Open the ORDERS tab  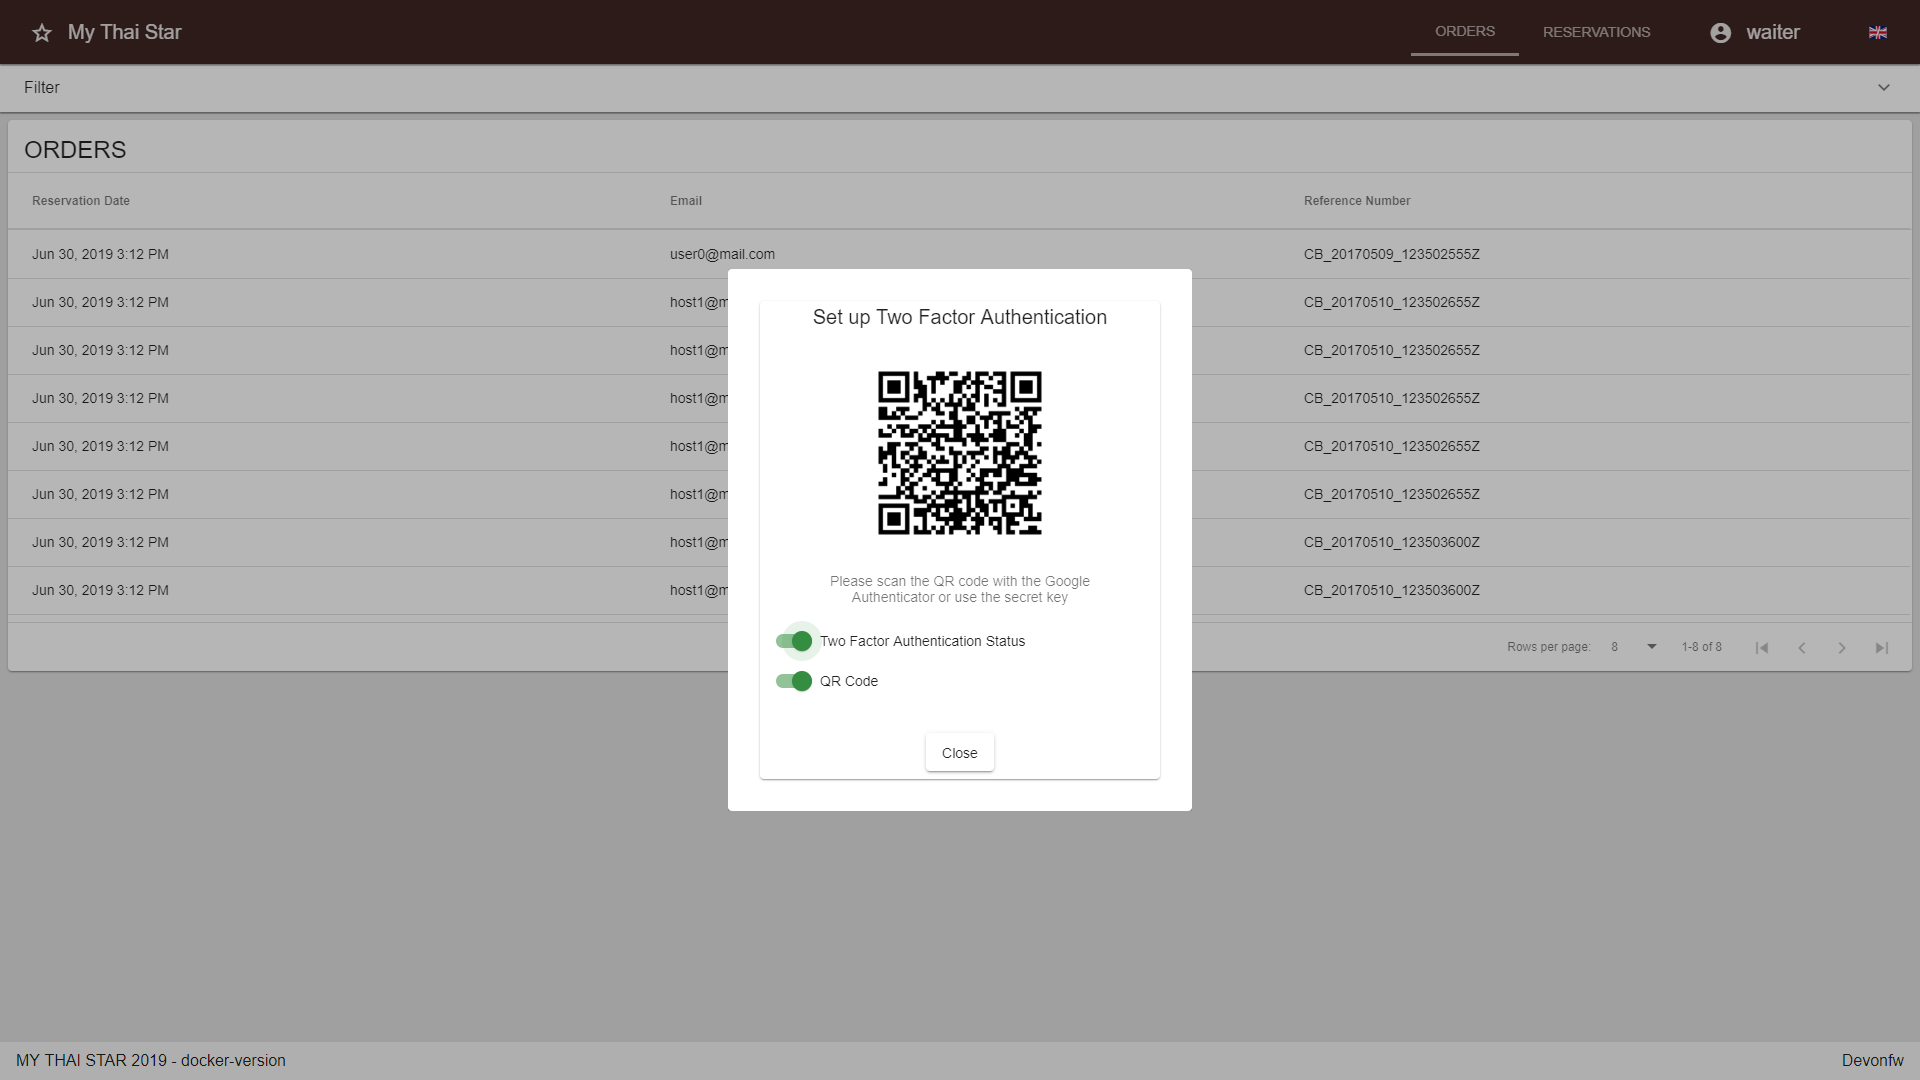(1464, 32)
